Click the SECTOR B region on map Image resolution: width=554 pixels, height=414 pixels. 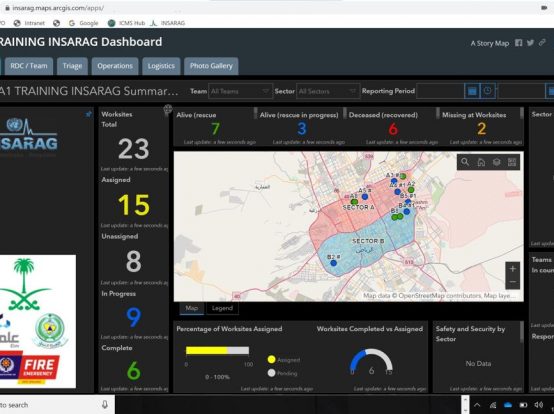tap(367, 241)
